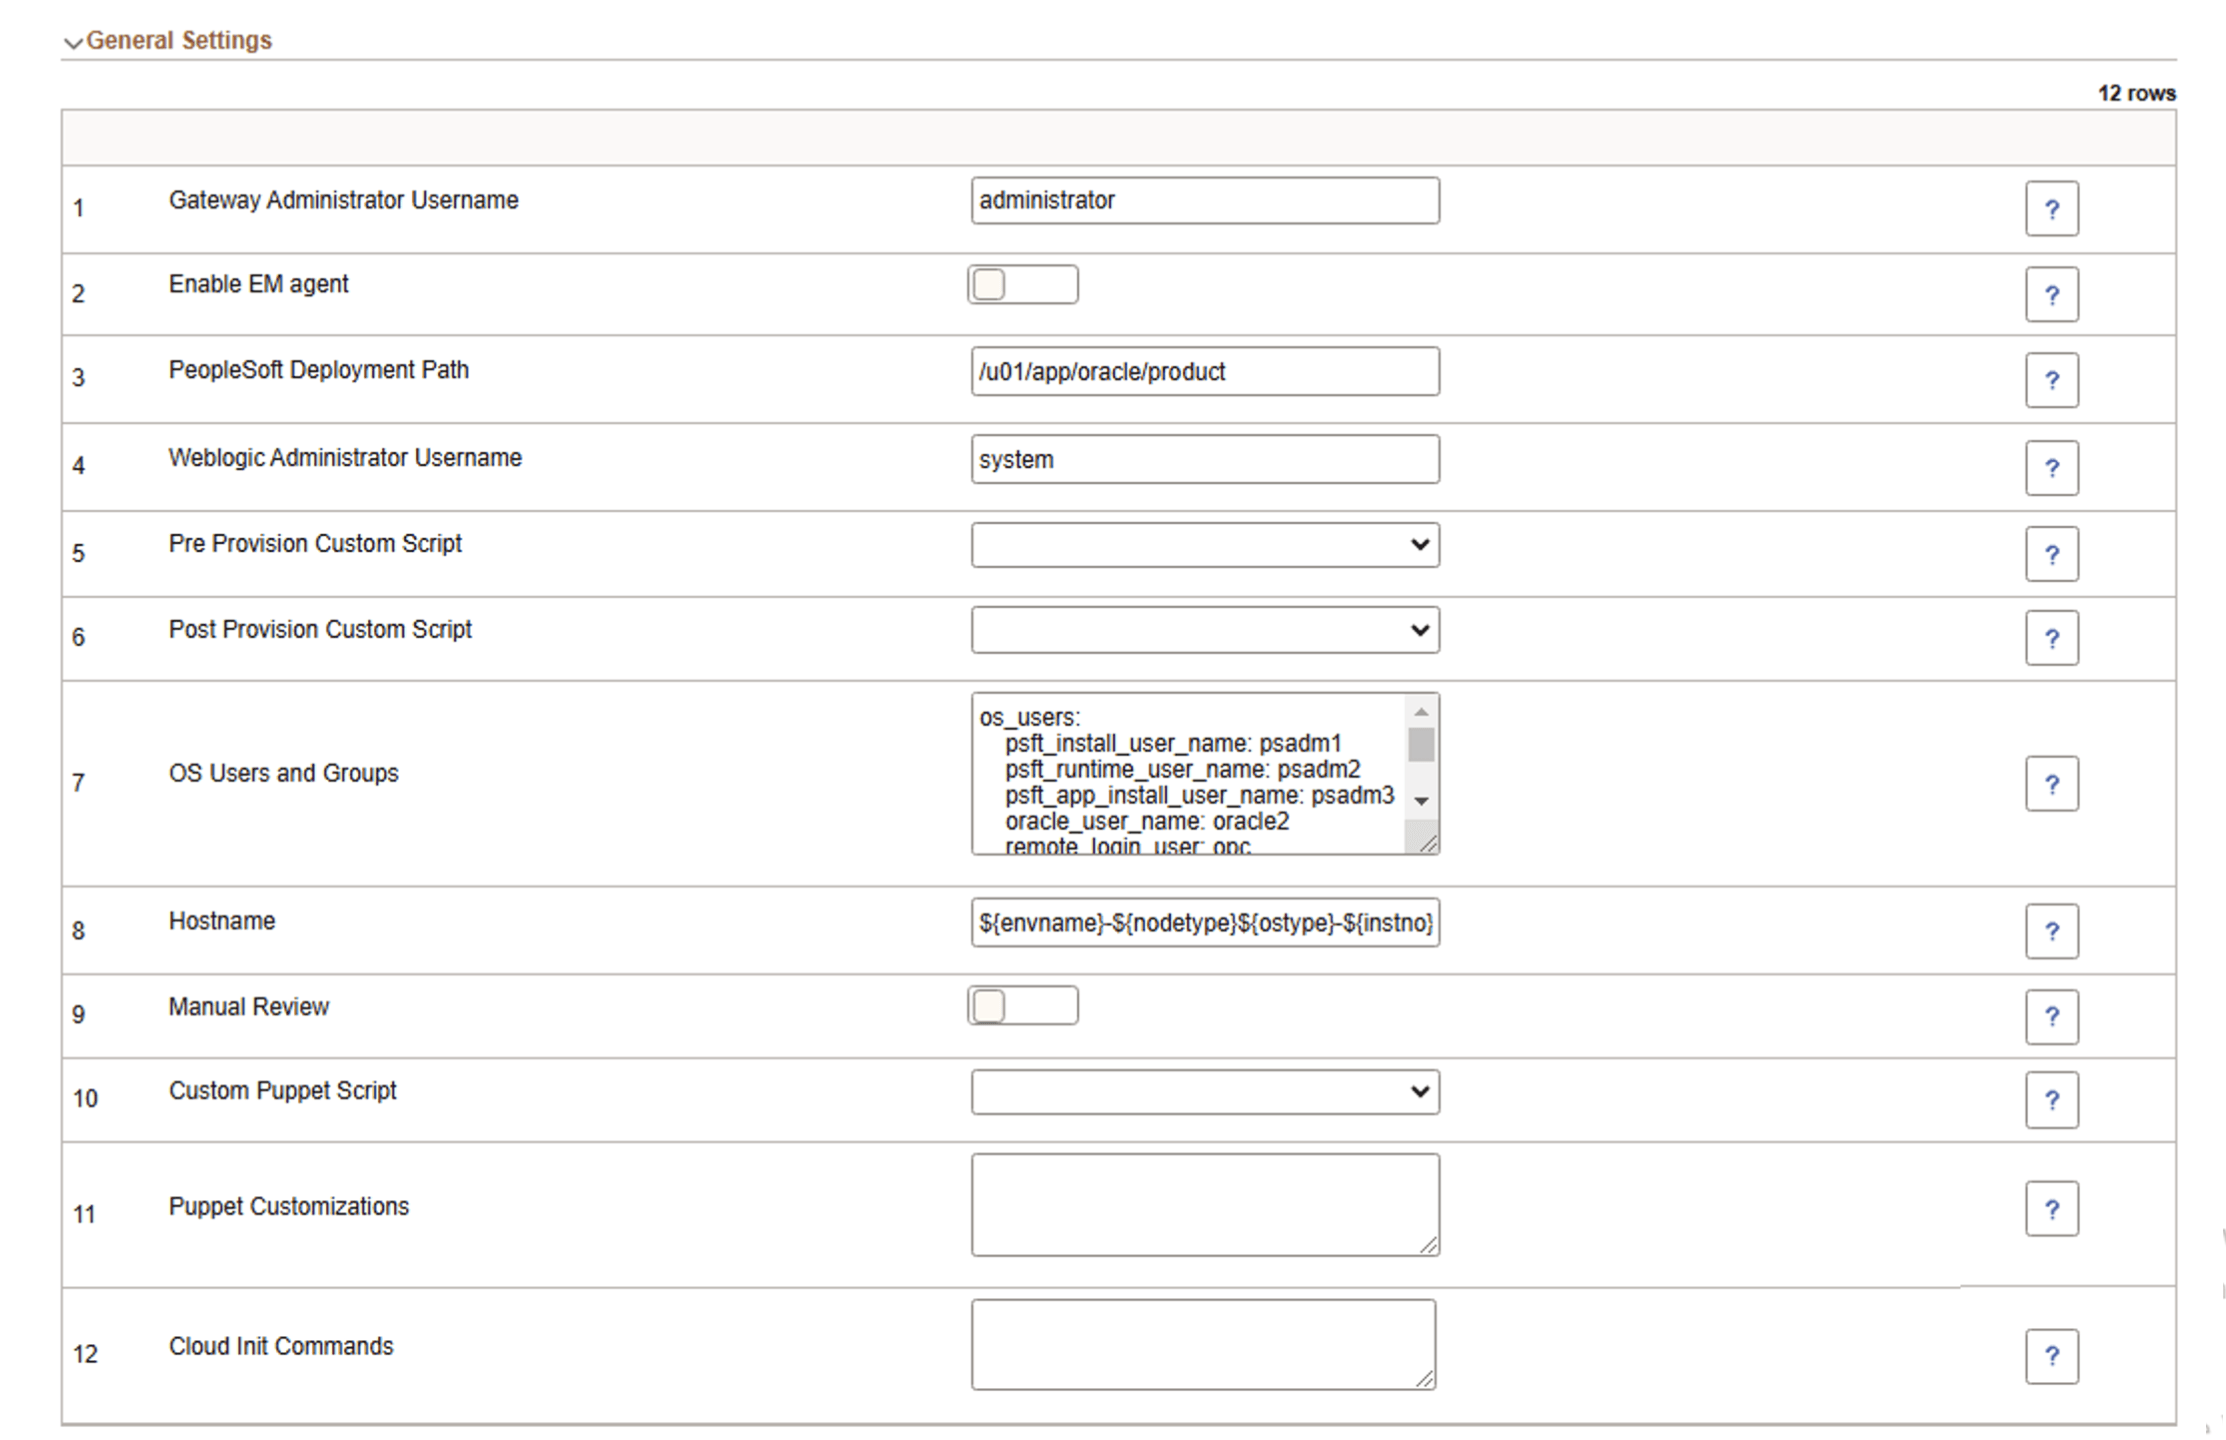This screenshot has height=1440, width=2226.
Task: Open help for OS Users and Groups
Action: [2053, 784]
